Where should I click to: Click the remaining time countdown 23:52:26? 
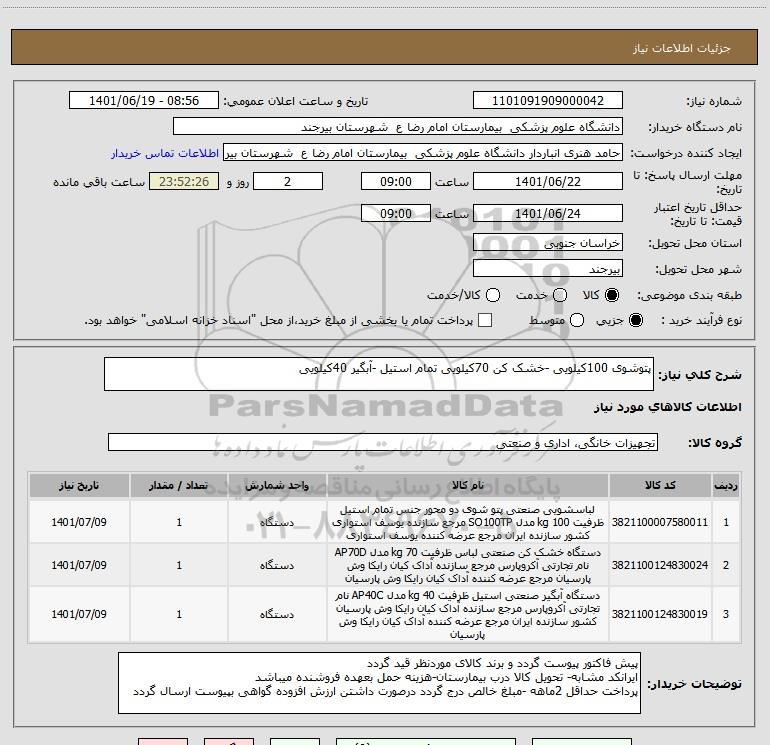[x=184, y=181]
